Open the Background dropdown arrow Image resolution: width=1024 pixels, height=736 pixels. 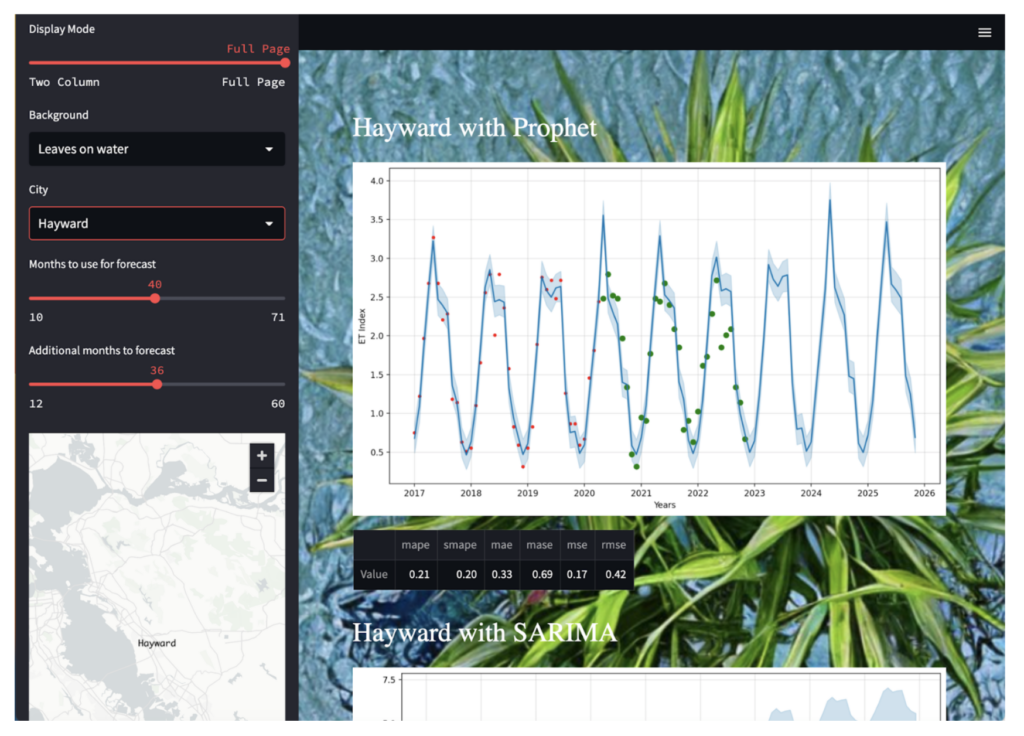pos(270,149)
